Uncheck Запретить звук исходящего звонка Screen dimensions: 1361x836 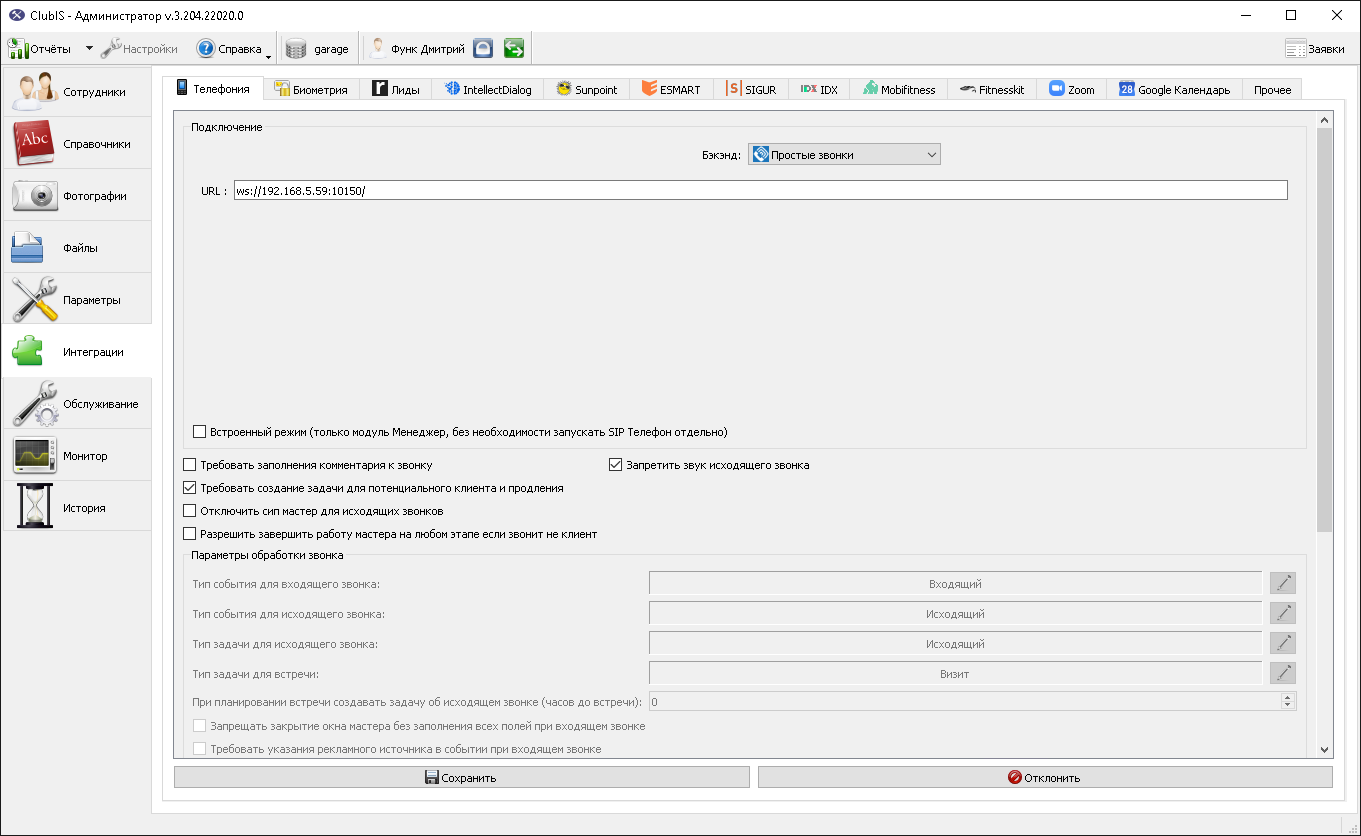616,465
